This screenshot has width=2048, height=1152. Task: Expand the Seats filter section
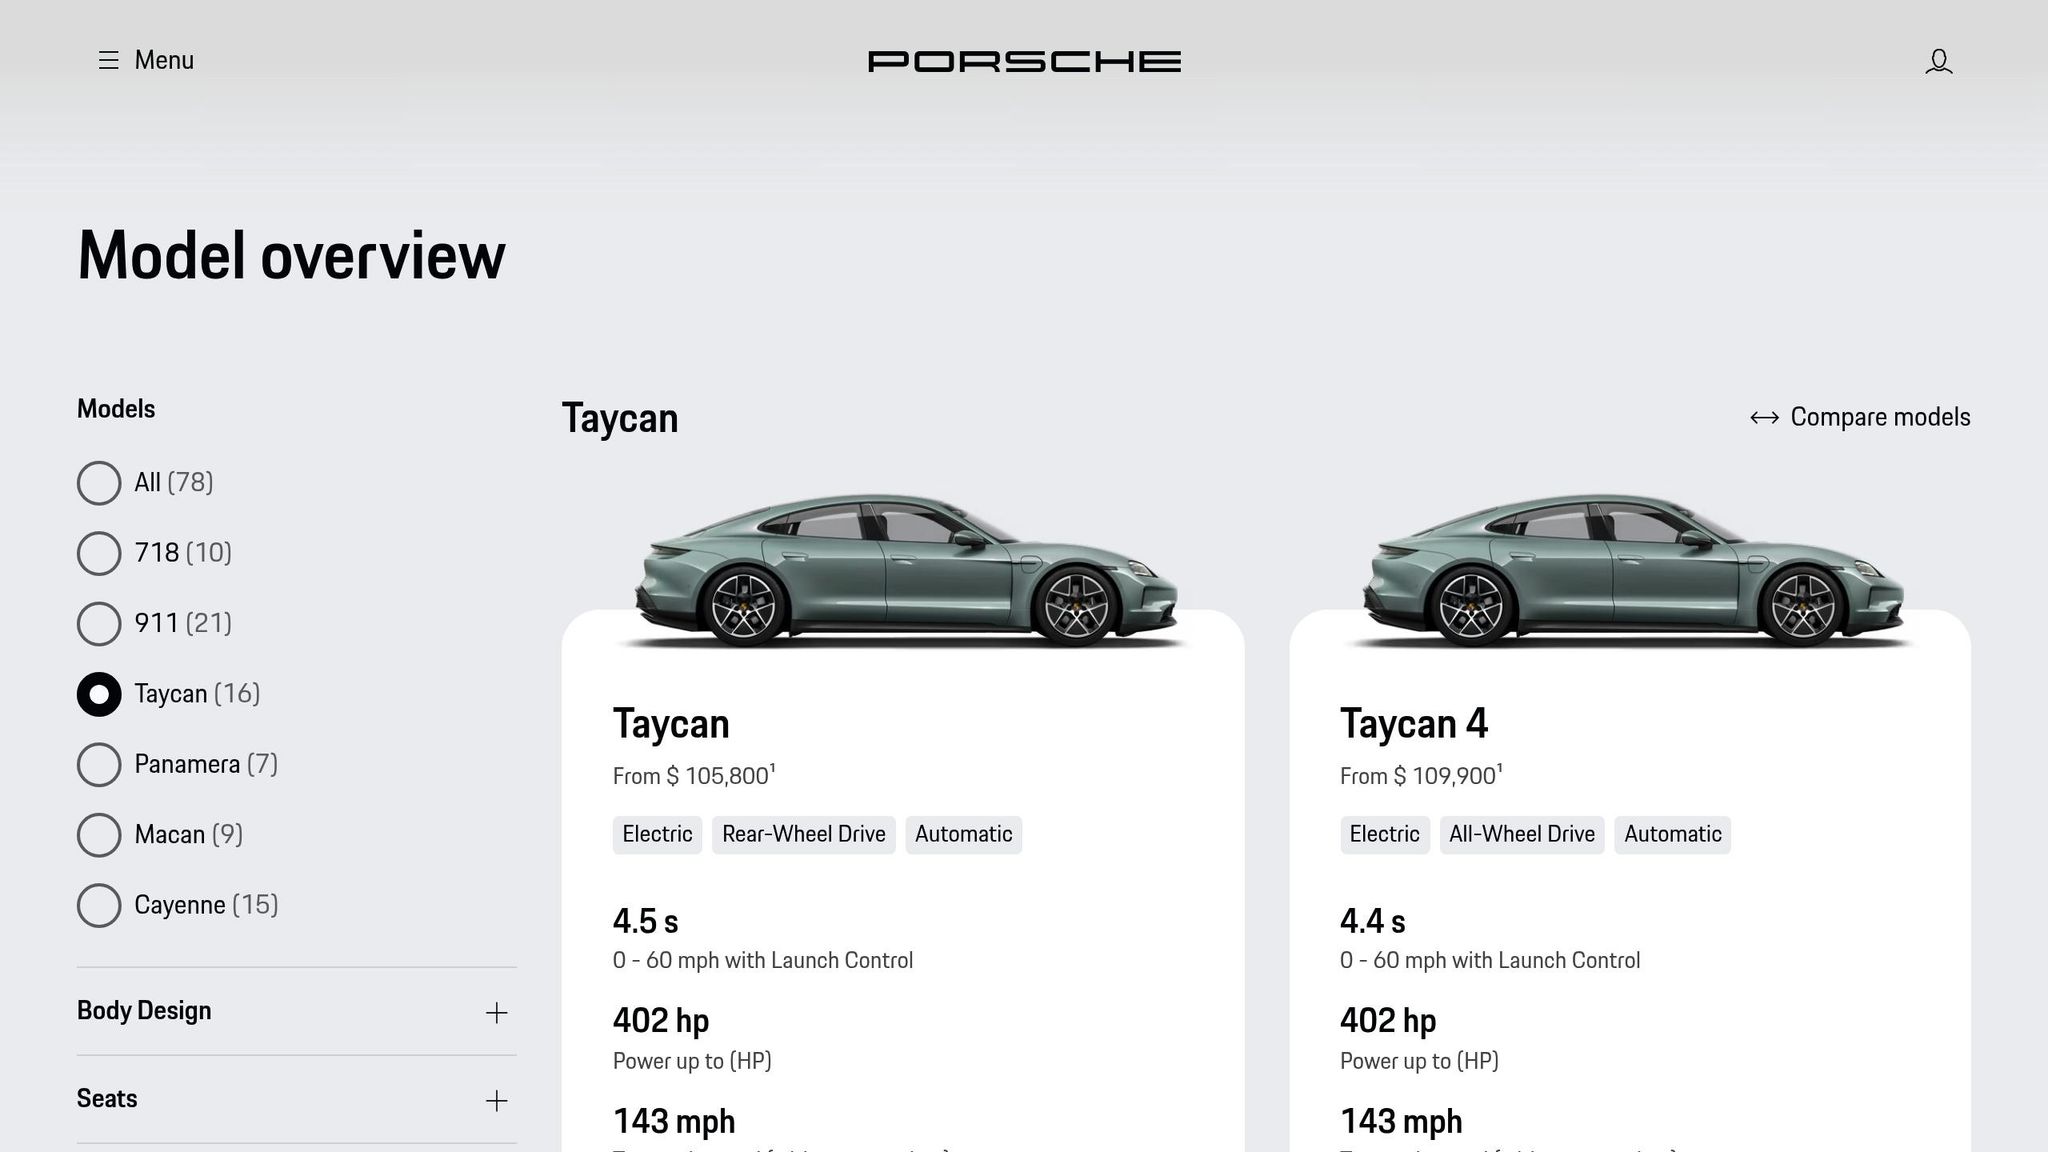pos(495,1099)
